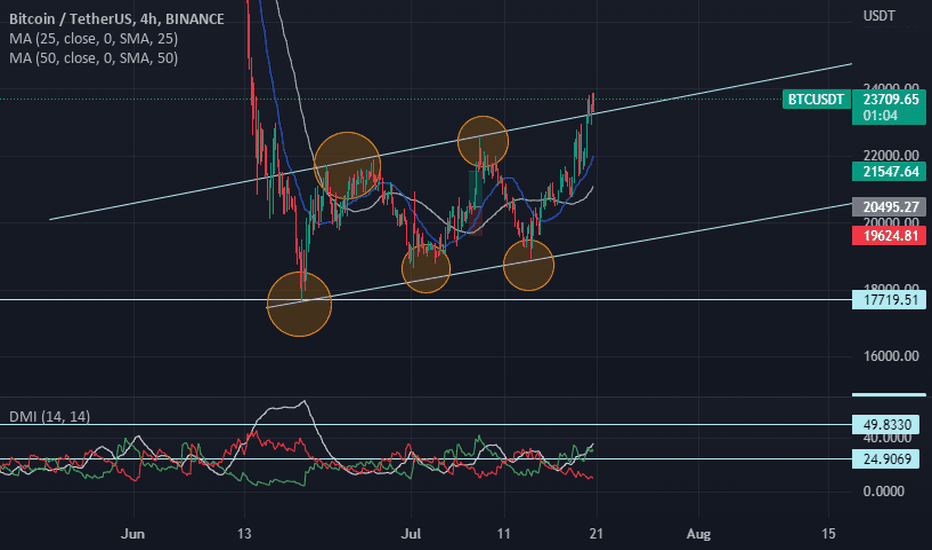Viewport: 932px width, 550px height.
Task: Select the orange circle at the July 8 peak on the upper channel line
Action: pos(483,142)
